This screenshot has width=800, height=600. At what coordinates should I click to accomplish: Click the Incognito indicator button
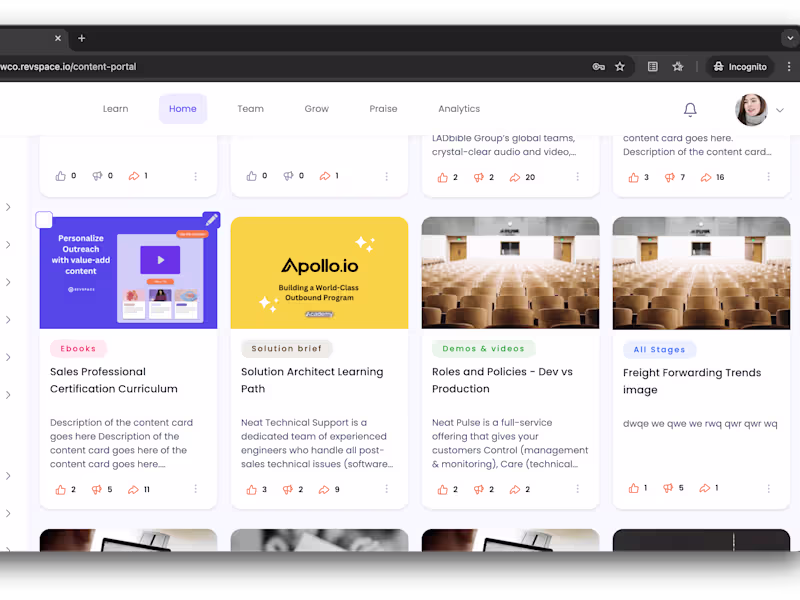click(740, 67)
